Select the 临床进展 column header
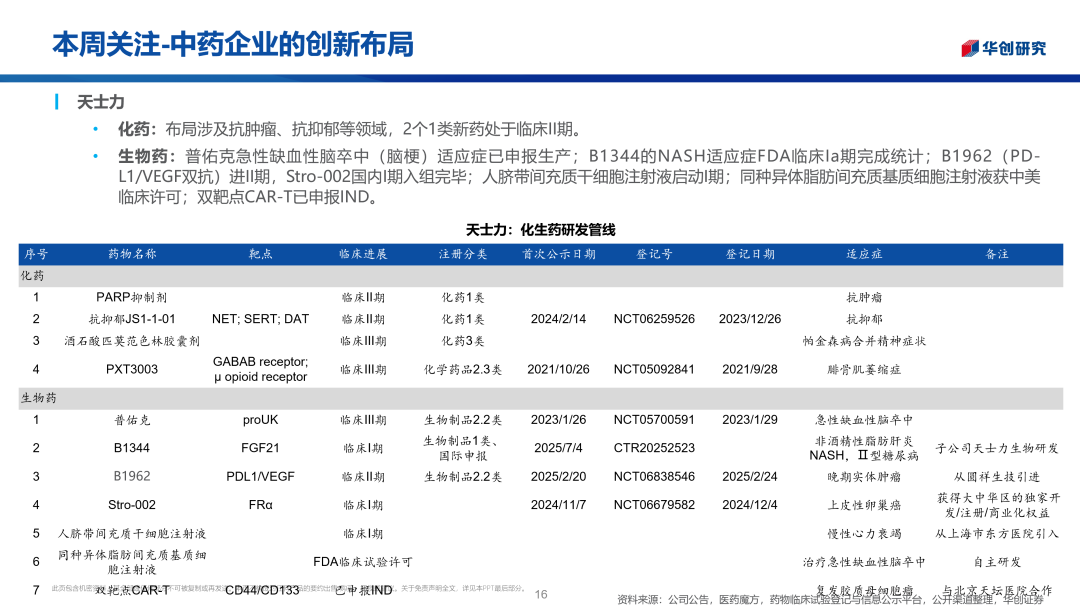This screenshot has height=605, width=1080. [363, 254]
